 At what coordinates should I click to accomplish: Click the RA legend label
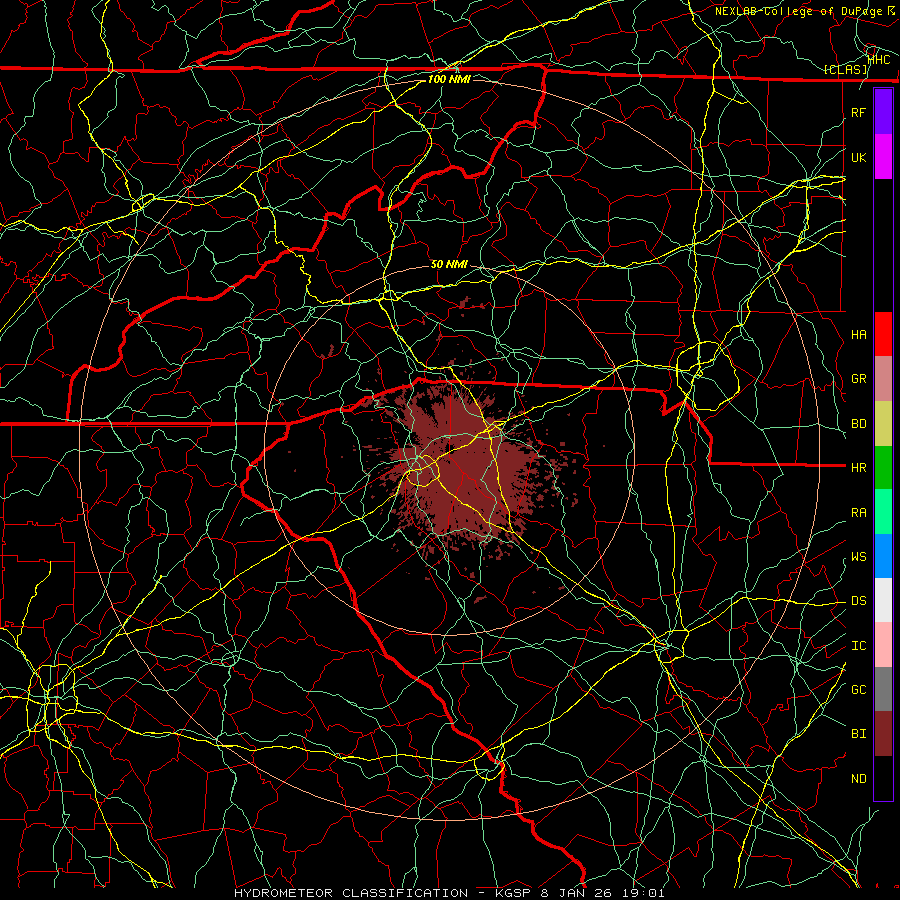coord(858,513)
